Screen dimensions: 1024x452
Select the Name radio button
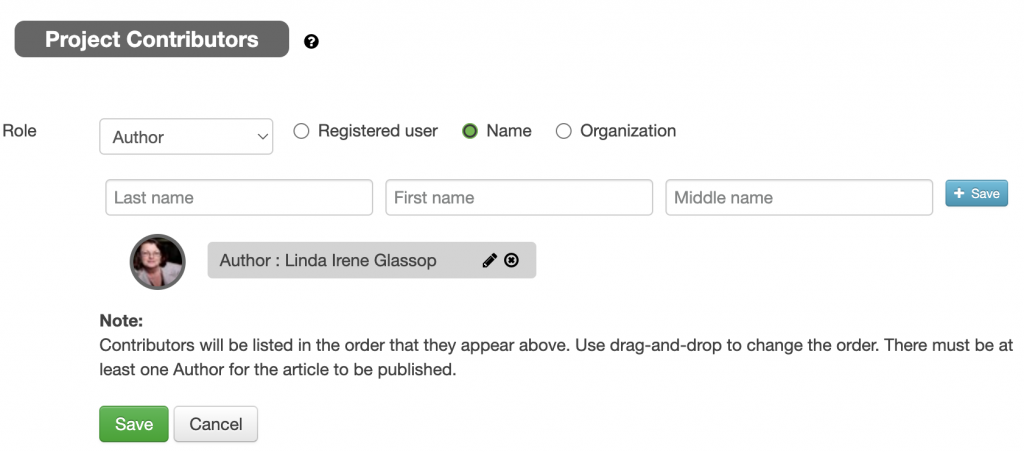pos(470,131)
